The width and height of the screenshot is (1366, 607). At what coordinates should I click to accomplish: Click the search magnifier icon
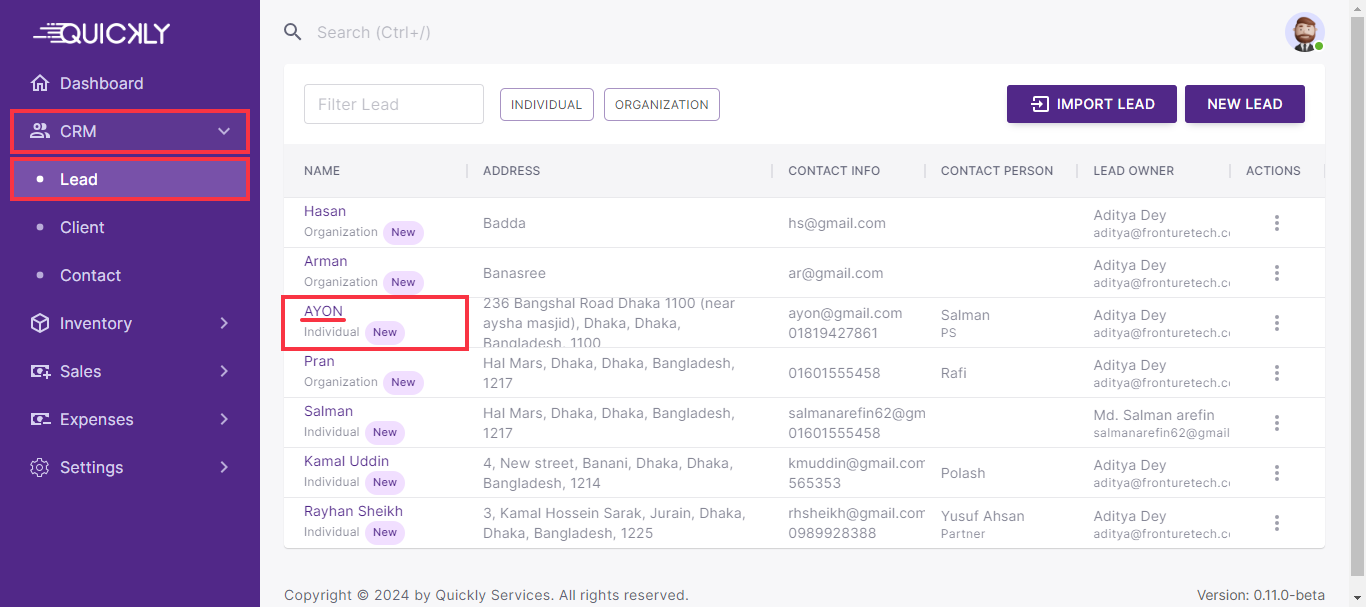click(293, 32)
